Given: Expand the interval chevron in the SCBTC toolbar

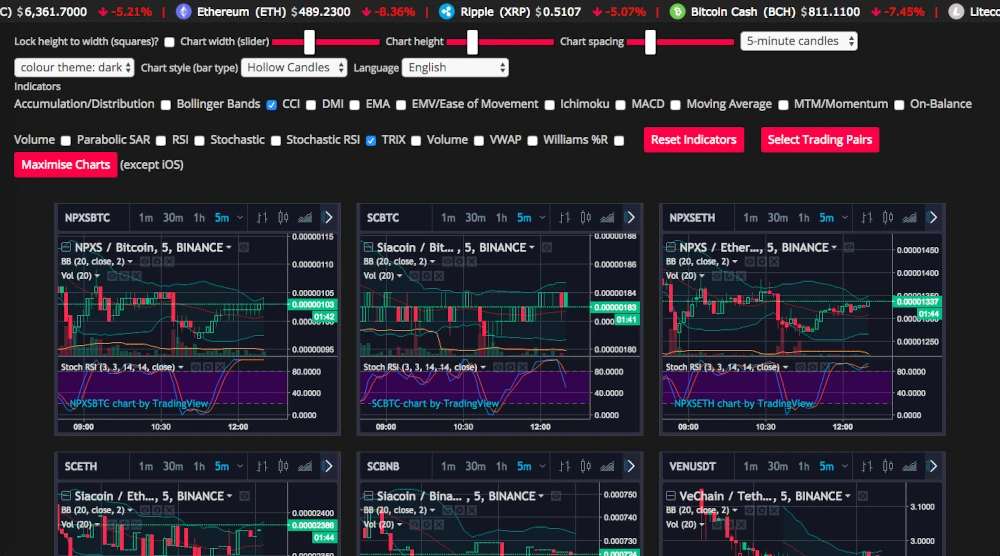Looking at the screenshot, I should [x=542, y=218].
